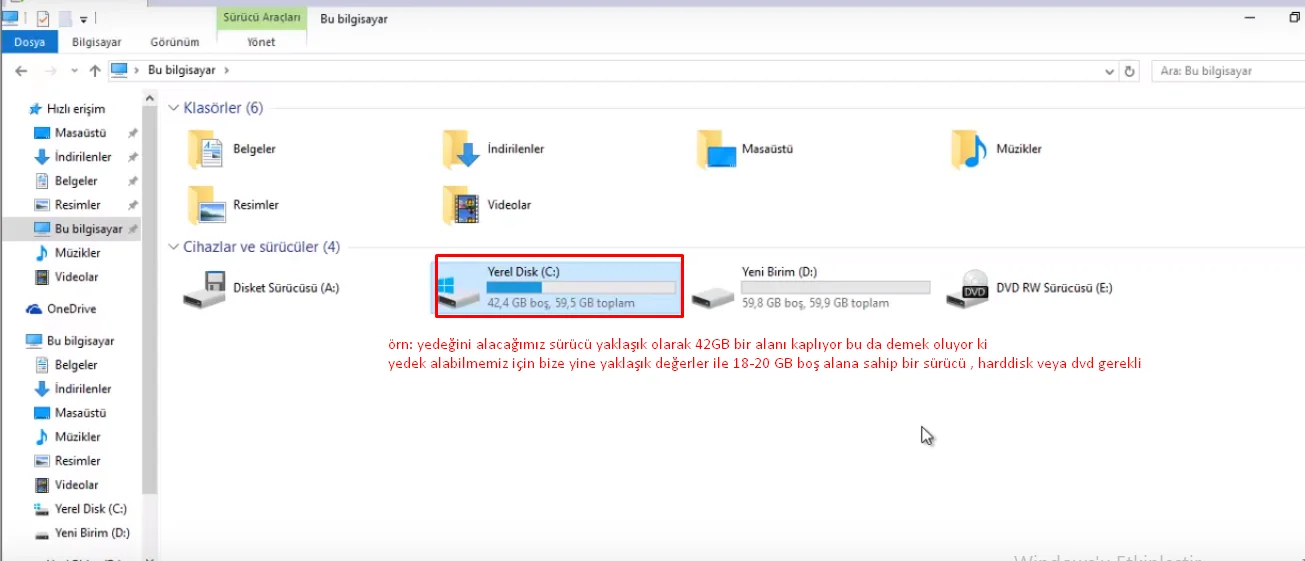Open the recent locations dropdown arrow

click(x=74, y=71)
